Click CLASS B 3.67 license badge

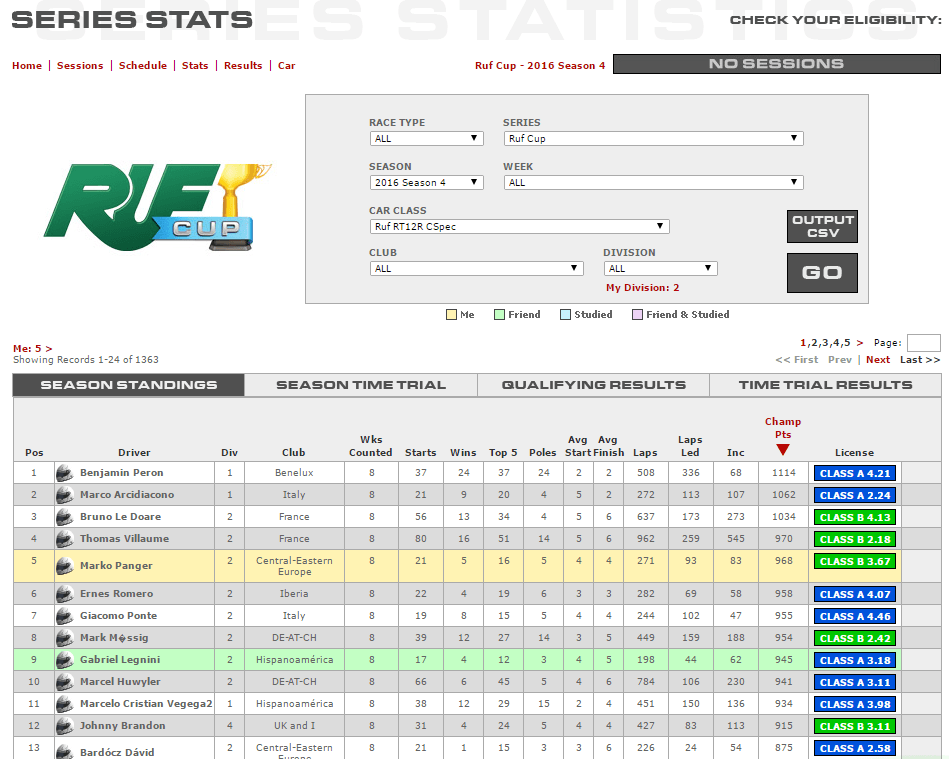[855, 562]
